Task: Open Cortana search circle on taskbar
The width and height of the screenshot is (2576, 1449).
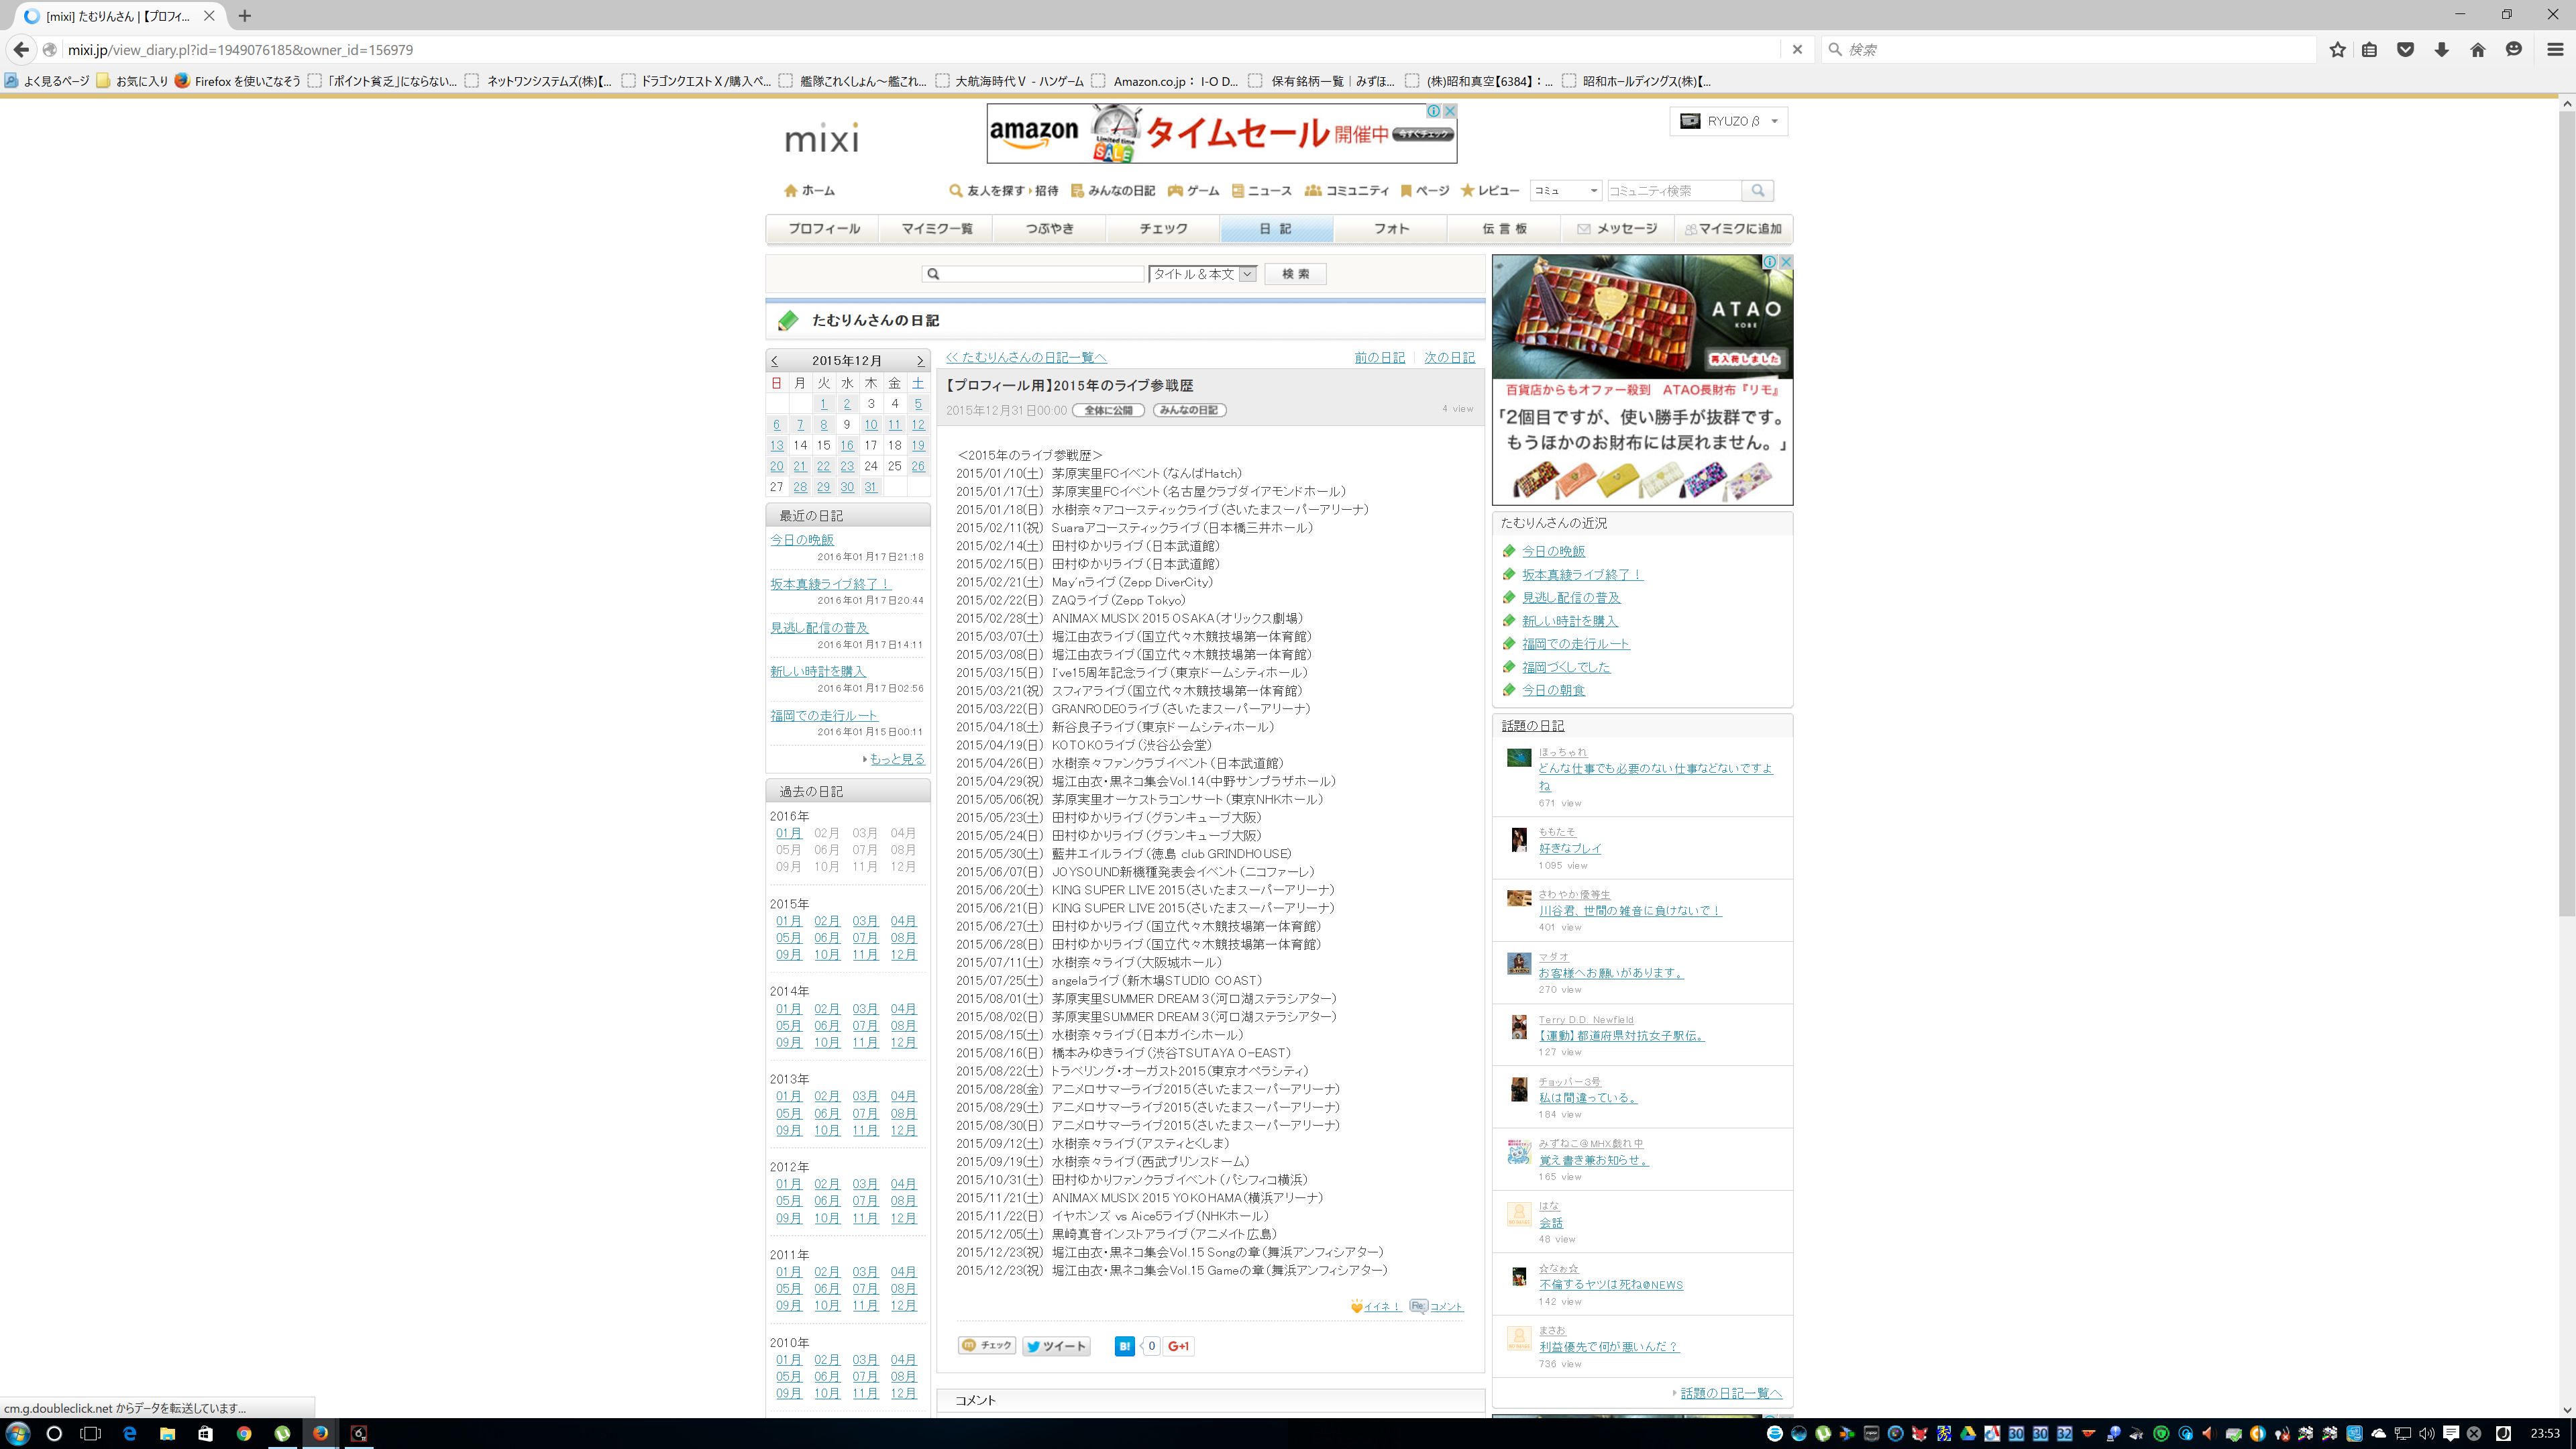Action: pos(54,1433)
